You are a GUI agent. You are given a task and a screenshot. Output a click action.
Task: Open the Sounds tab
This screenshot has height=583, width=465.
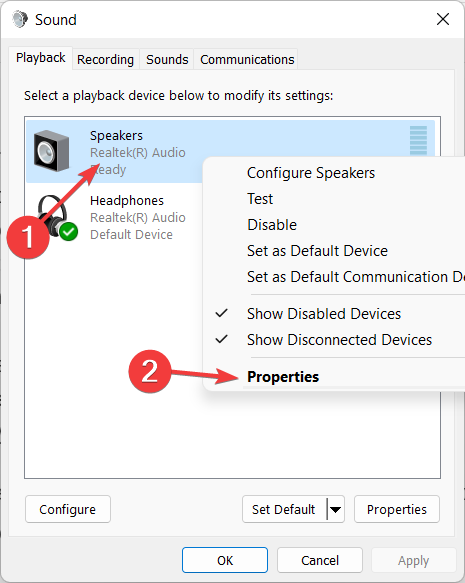(167, 59)
